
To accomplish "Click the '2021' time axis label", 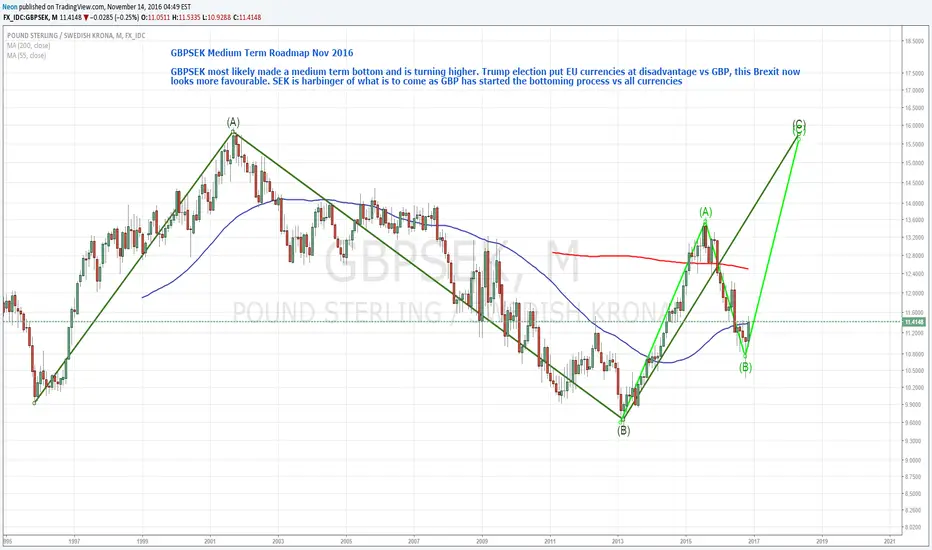I will pyautogui.click(x=890, y=541).
